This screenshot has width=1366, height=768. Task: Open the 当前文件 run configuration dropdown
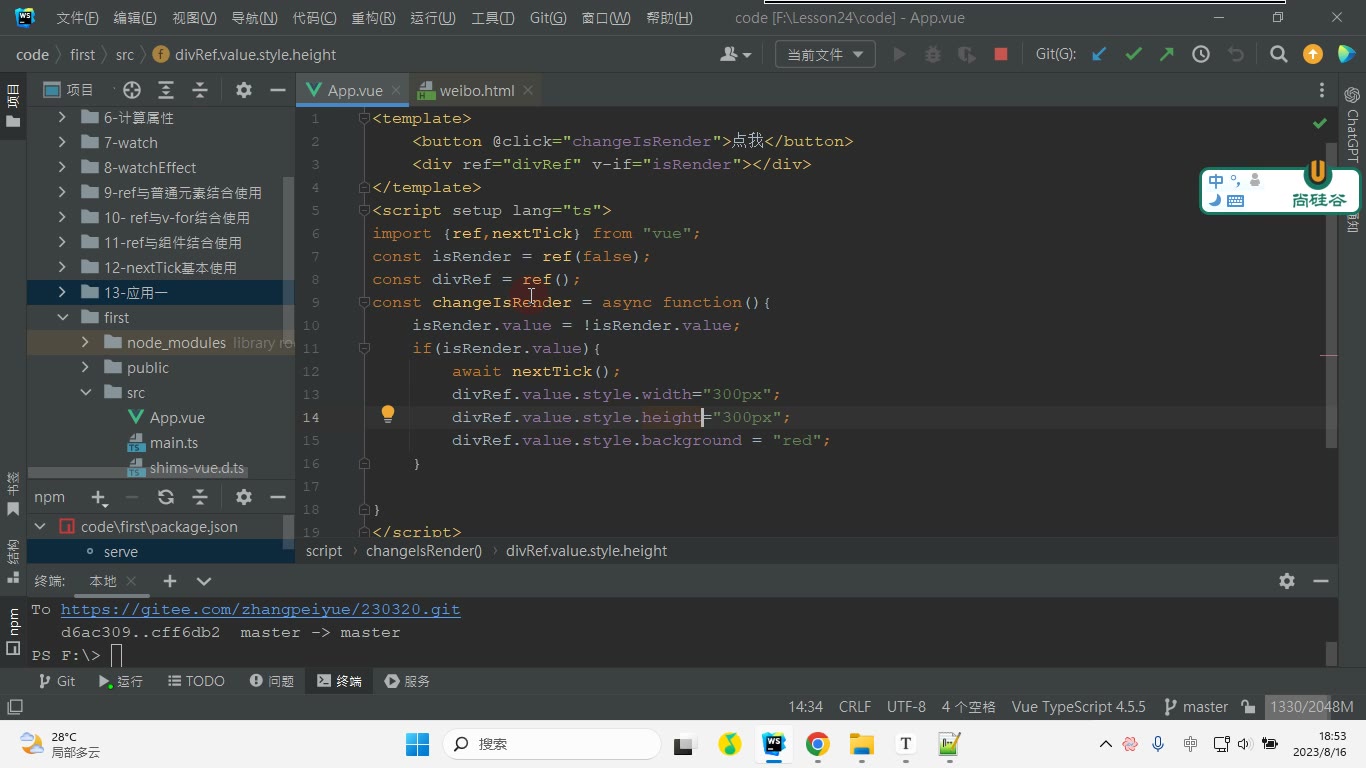825,55
